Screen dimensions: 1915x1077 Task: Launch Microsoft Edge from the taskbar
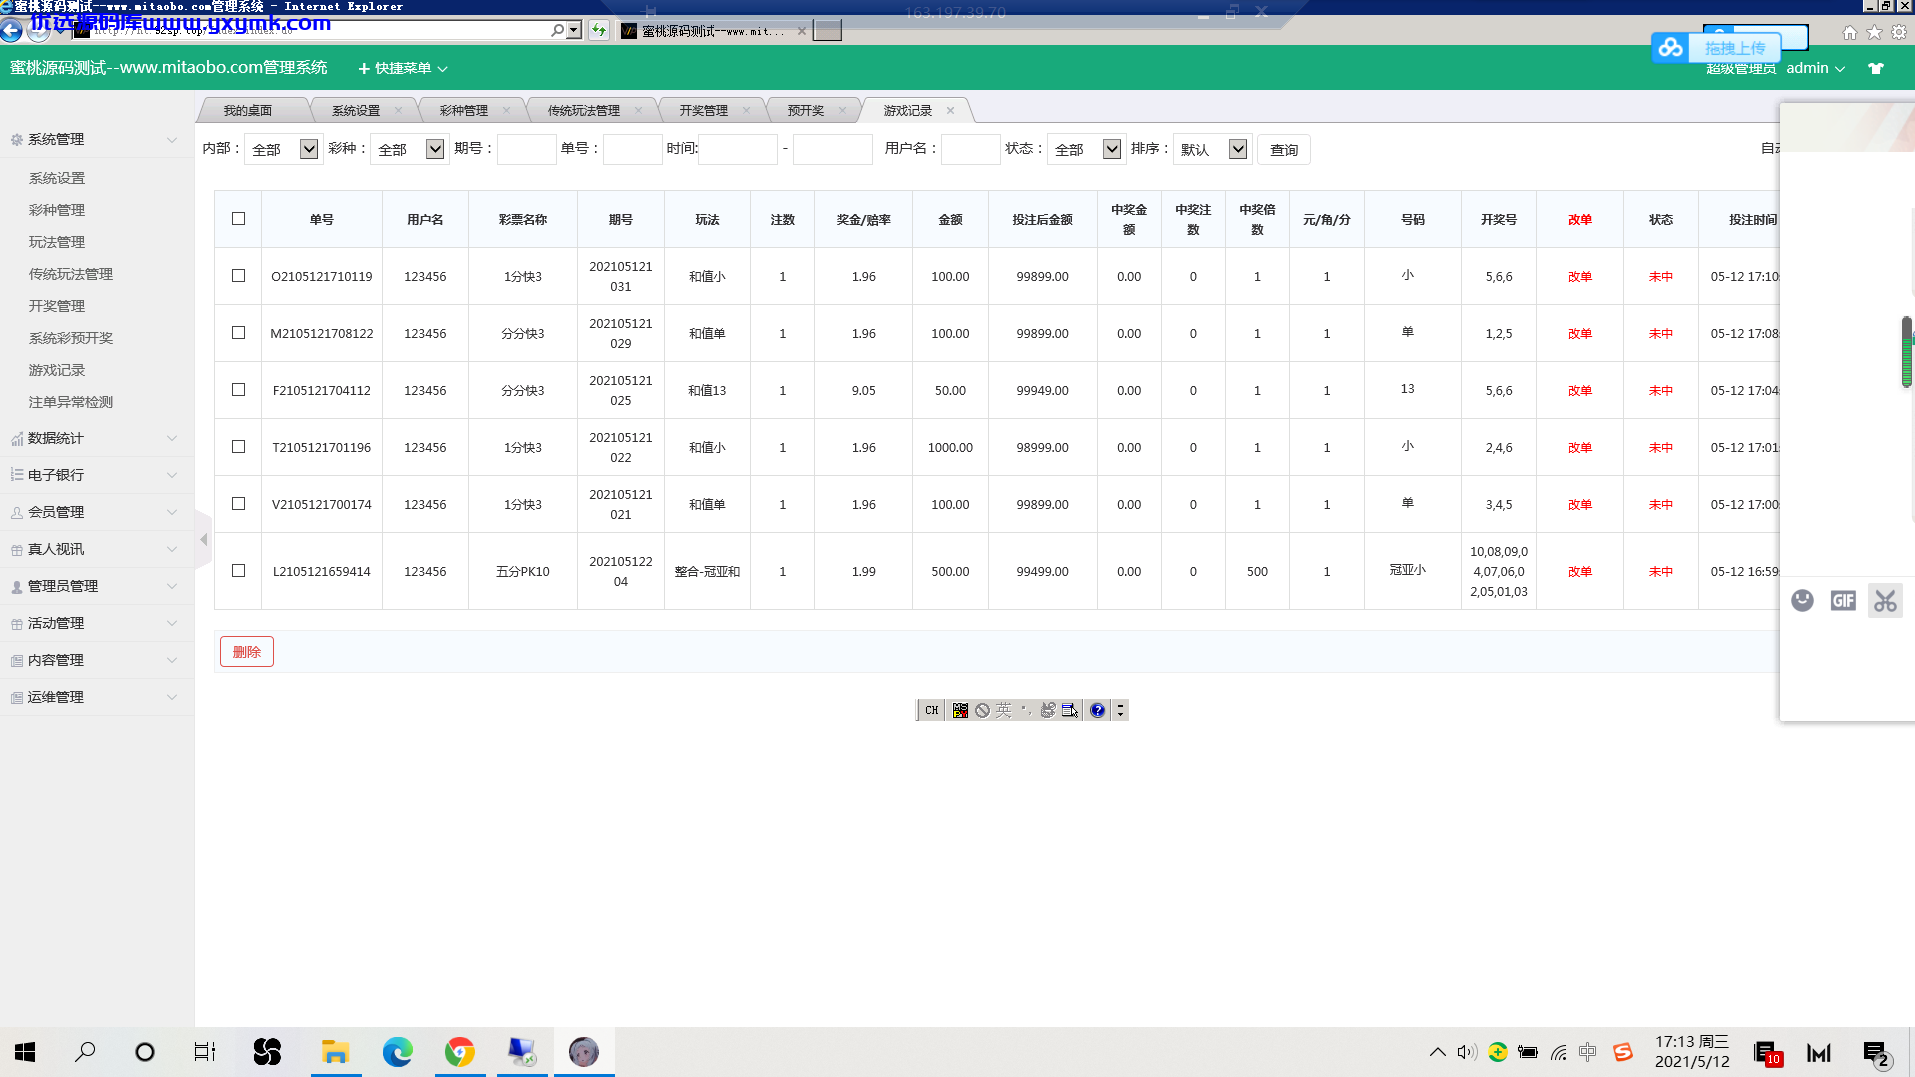click(398, 1052)
